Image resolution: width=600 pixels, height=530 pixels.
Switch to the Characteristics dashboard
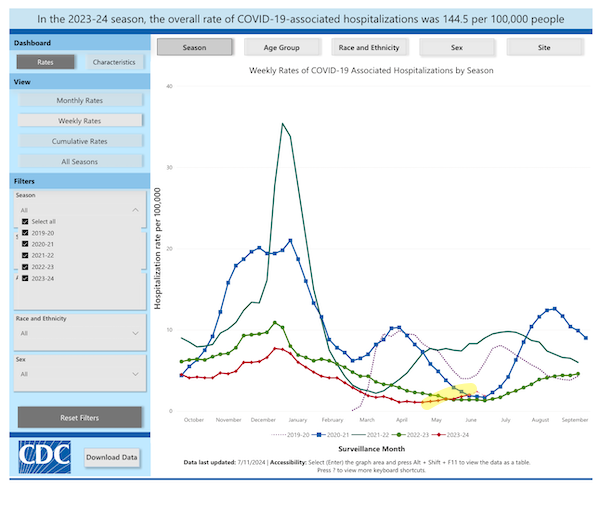[112, 63]
